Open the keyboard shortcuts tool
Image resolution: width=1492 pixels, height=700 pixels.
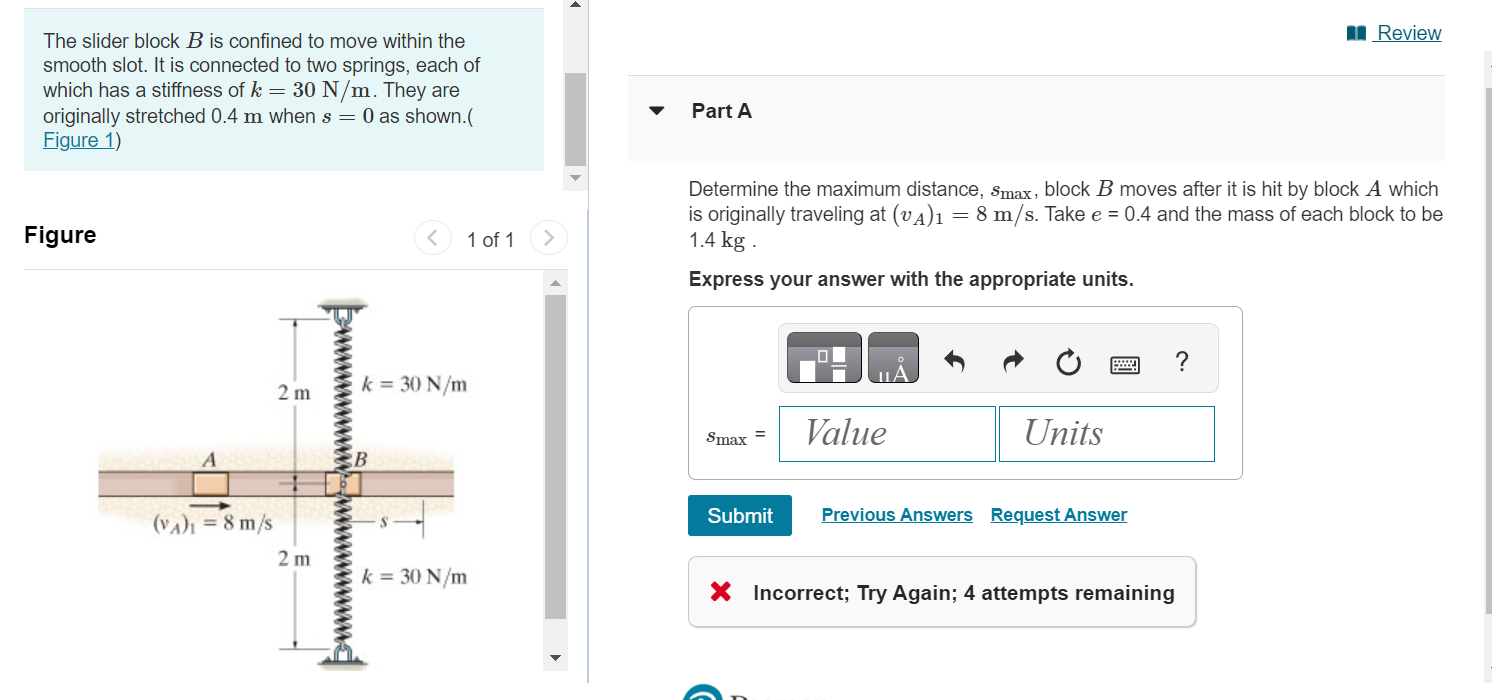pyautogui.click(x=1124, y=363)
